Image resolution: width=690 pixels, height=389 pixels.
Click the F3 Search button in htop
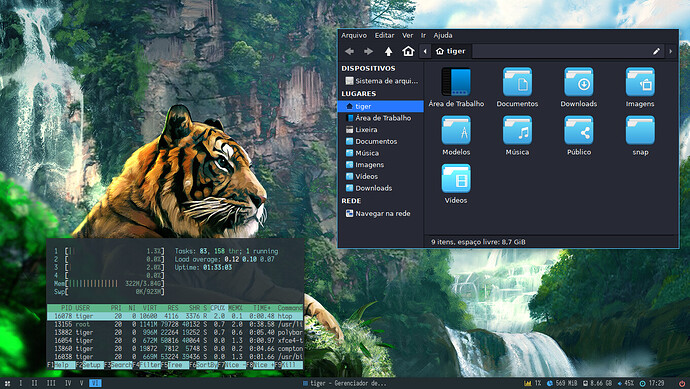point(118,365)
